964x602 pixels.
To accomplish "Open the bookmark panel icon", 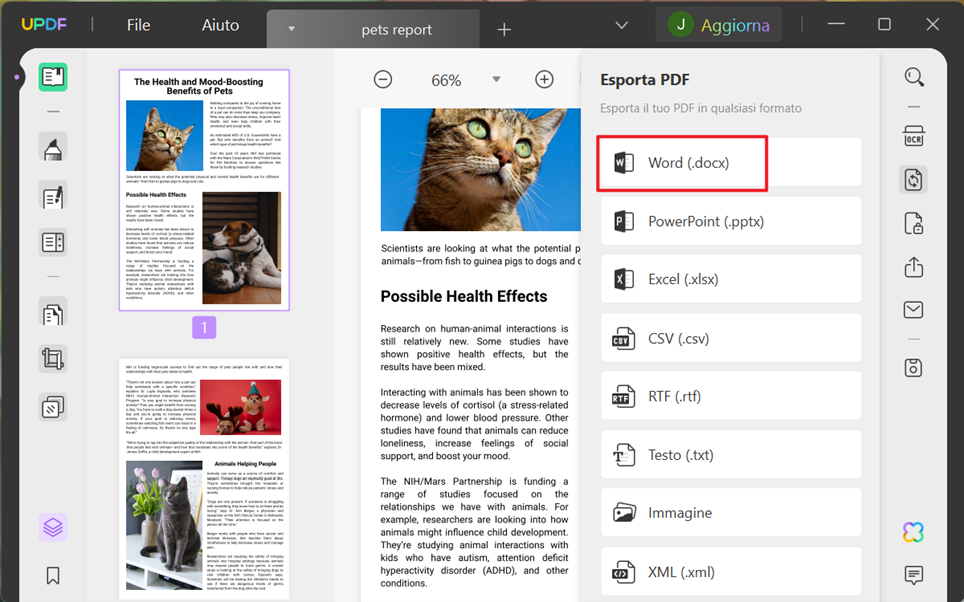I will (53, 576).
